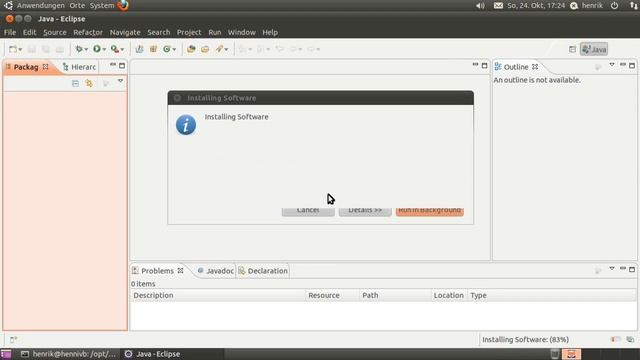The image size is (640, 360).
Task: Maximize the Problems panel
Action: pyautogui.click(x=632, y=269)
